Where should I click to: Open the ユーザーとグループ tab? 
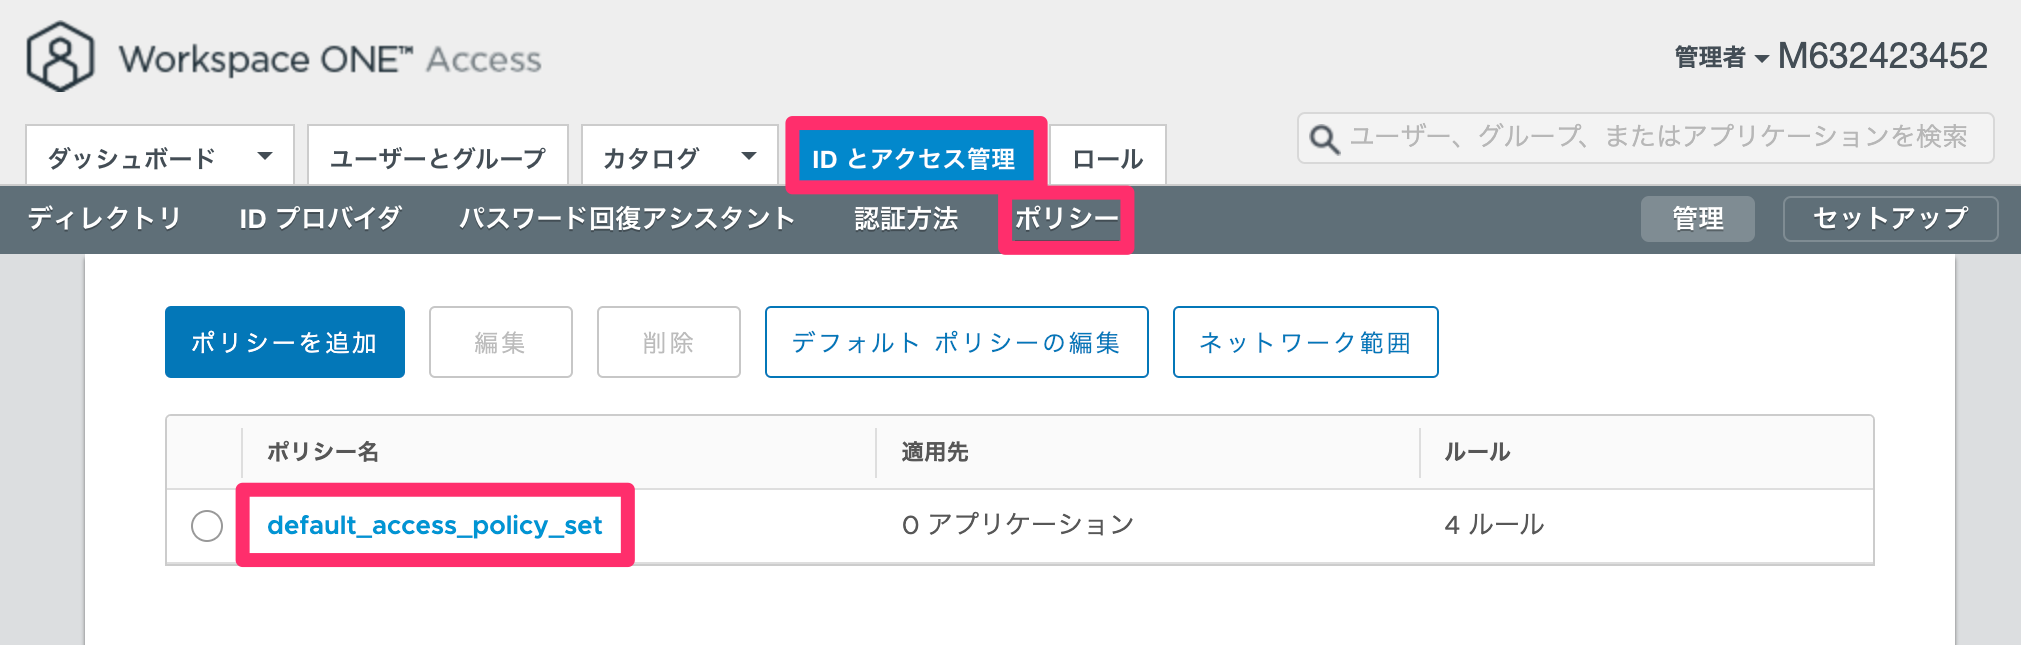[x=438, y=156]
